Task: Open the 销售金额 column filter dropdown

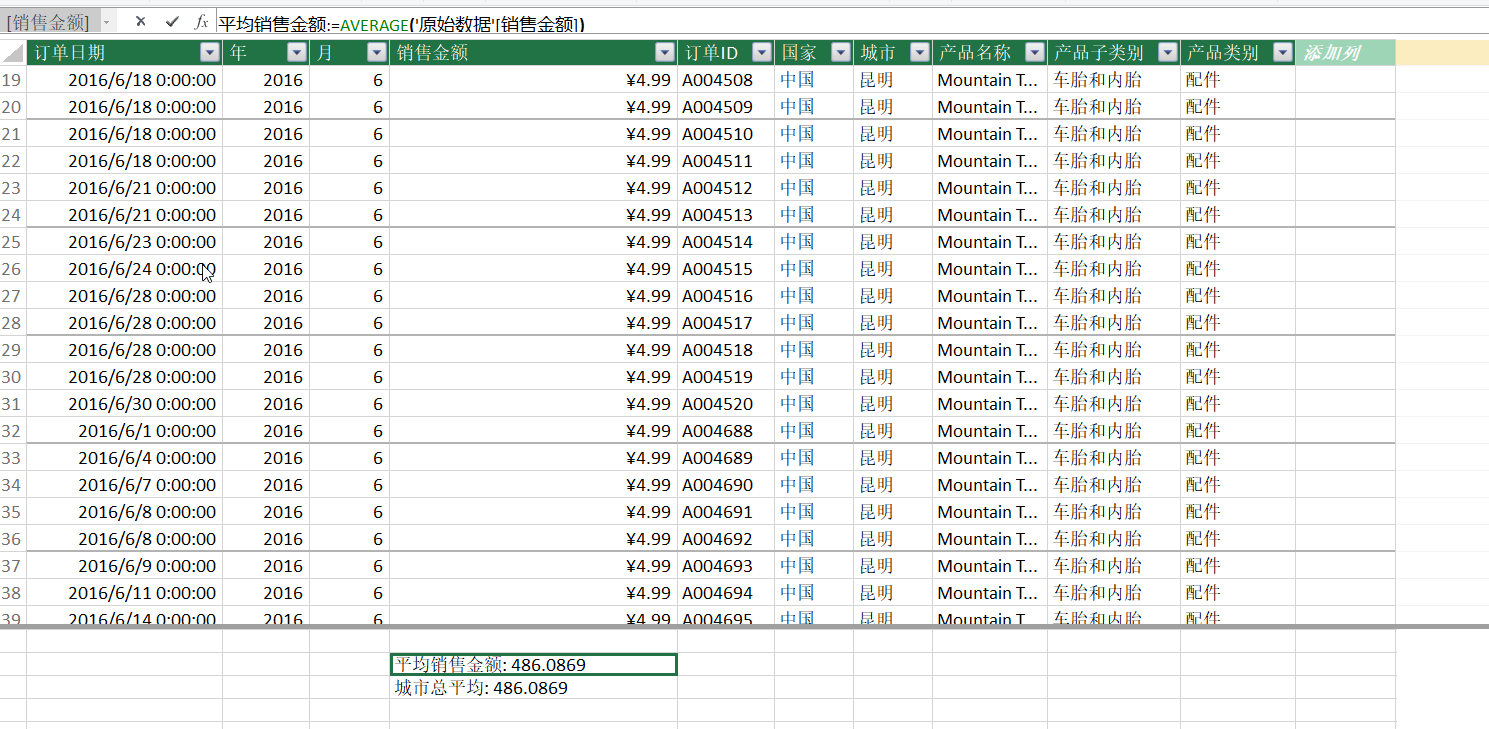Action: (663, 52)
